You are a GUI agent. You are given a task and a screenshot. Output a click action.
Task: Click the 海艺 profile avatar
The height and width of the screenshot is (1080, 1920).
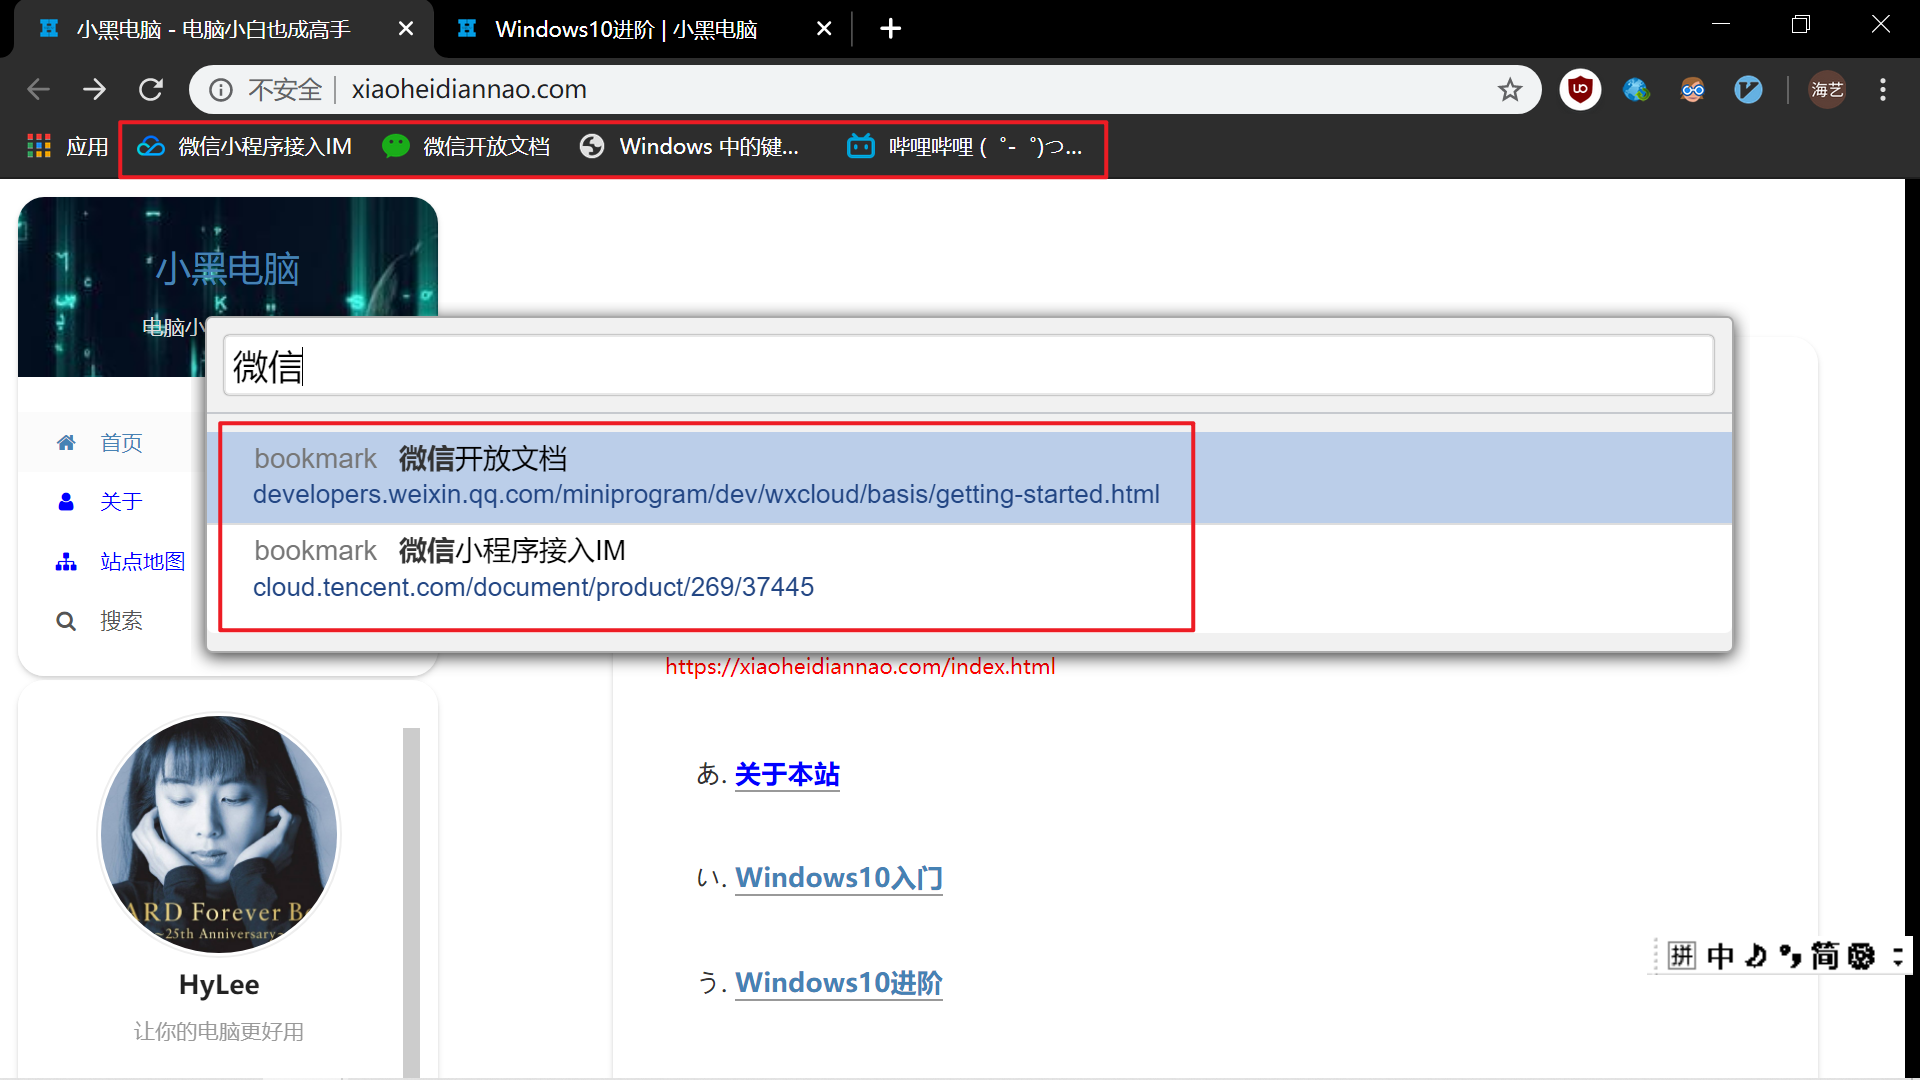(1827, 90)
